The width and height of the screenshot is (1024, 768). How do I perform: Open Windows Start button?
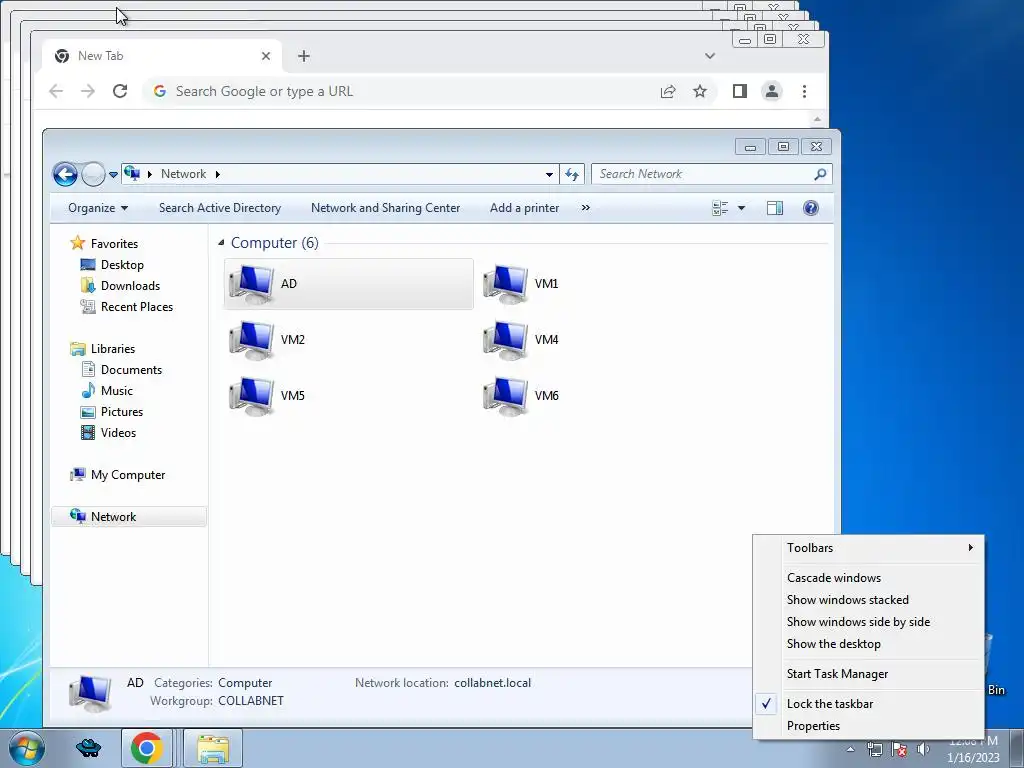pos(26,748)
